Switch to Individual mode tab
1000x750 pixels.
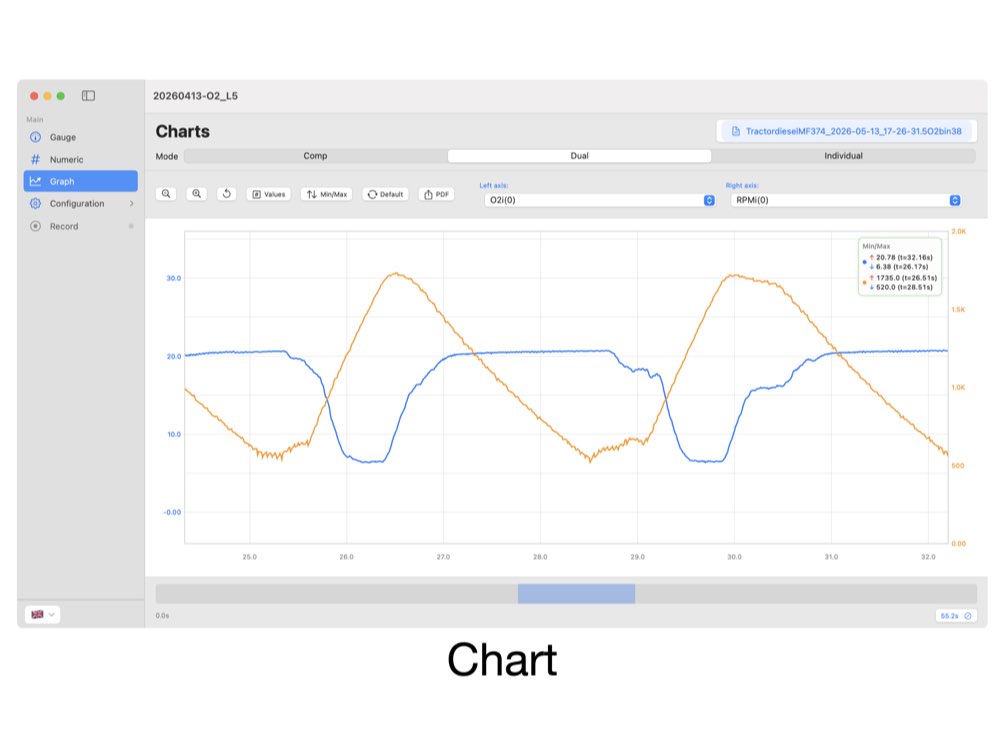pos(843,156)
